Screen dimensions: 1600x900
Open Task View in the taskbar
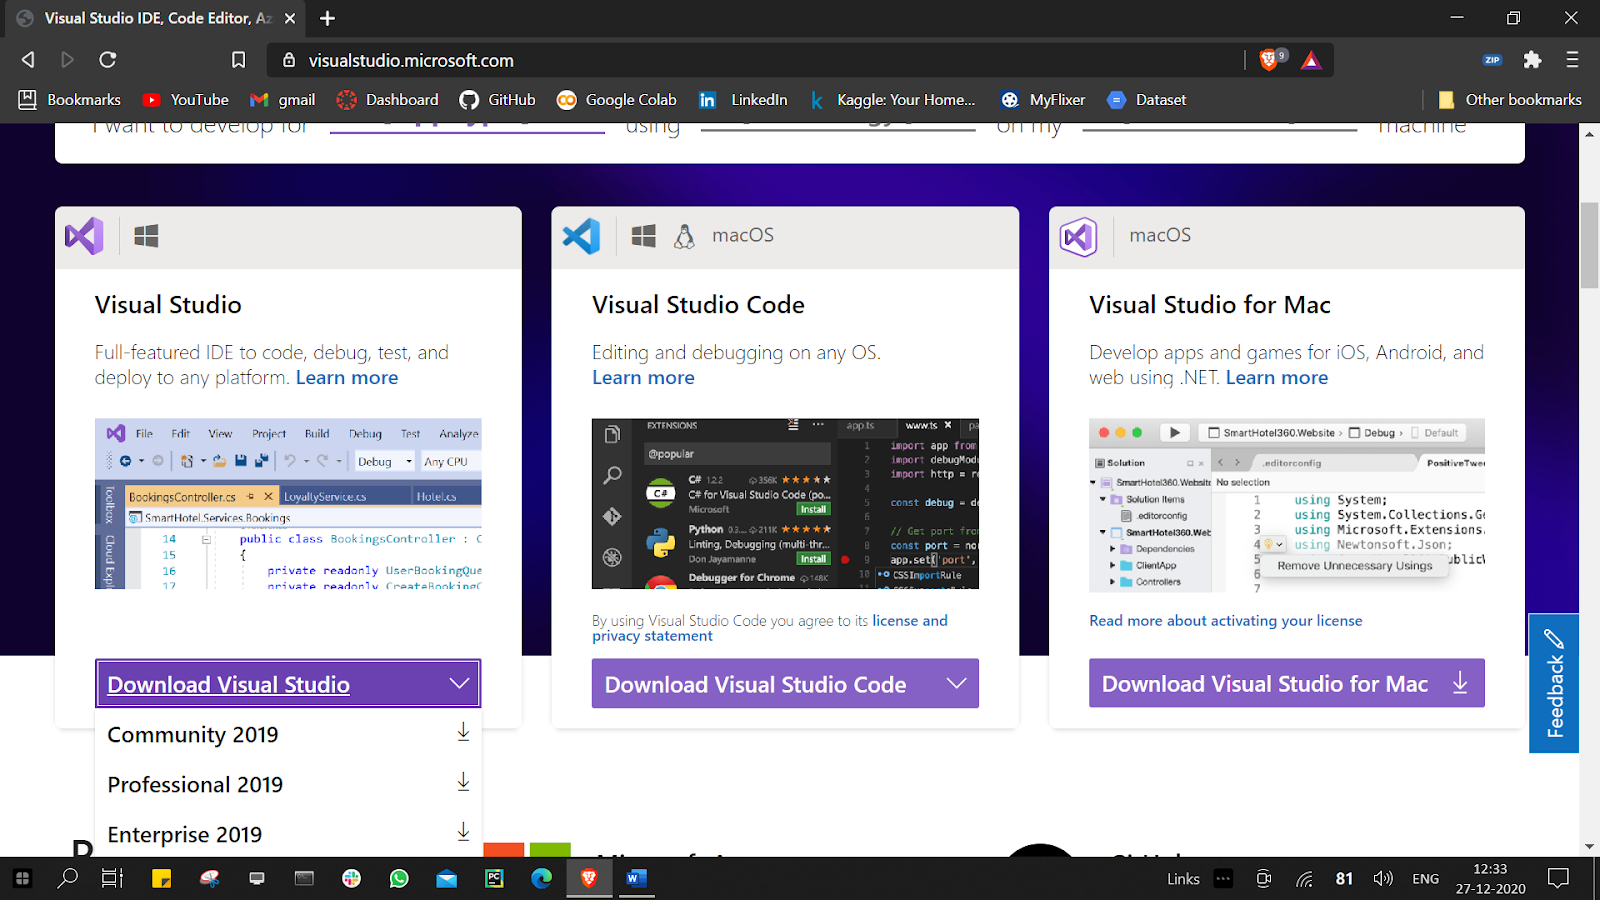pos(113,878)
